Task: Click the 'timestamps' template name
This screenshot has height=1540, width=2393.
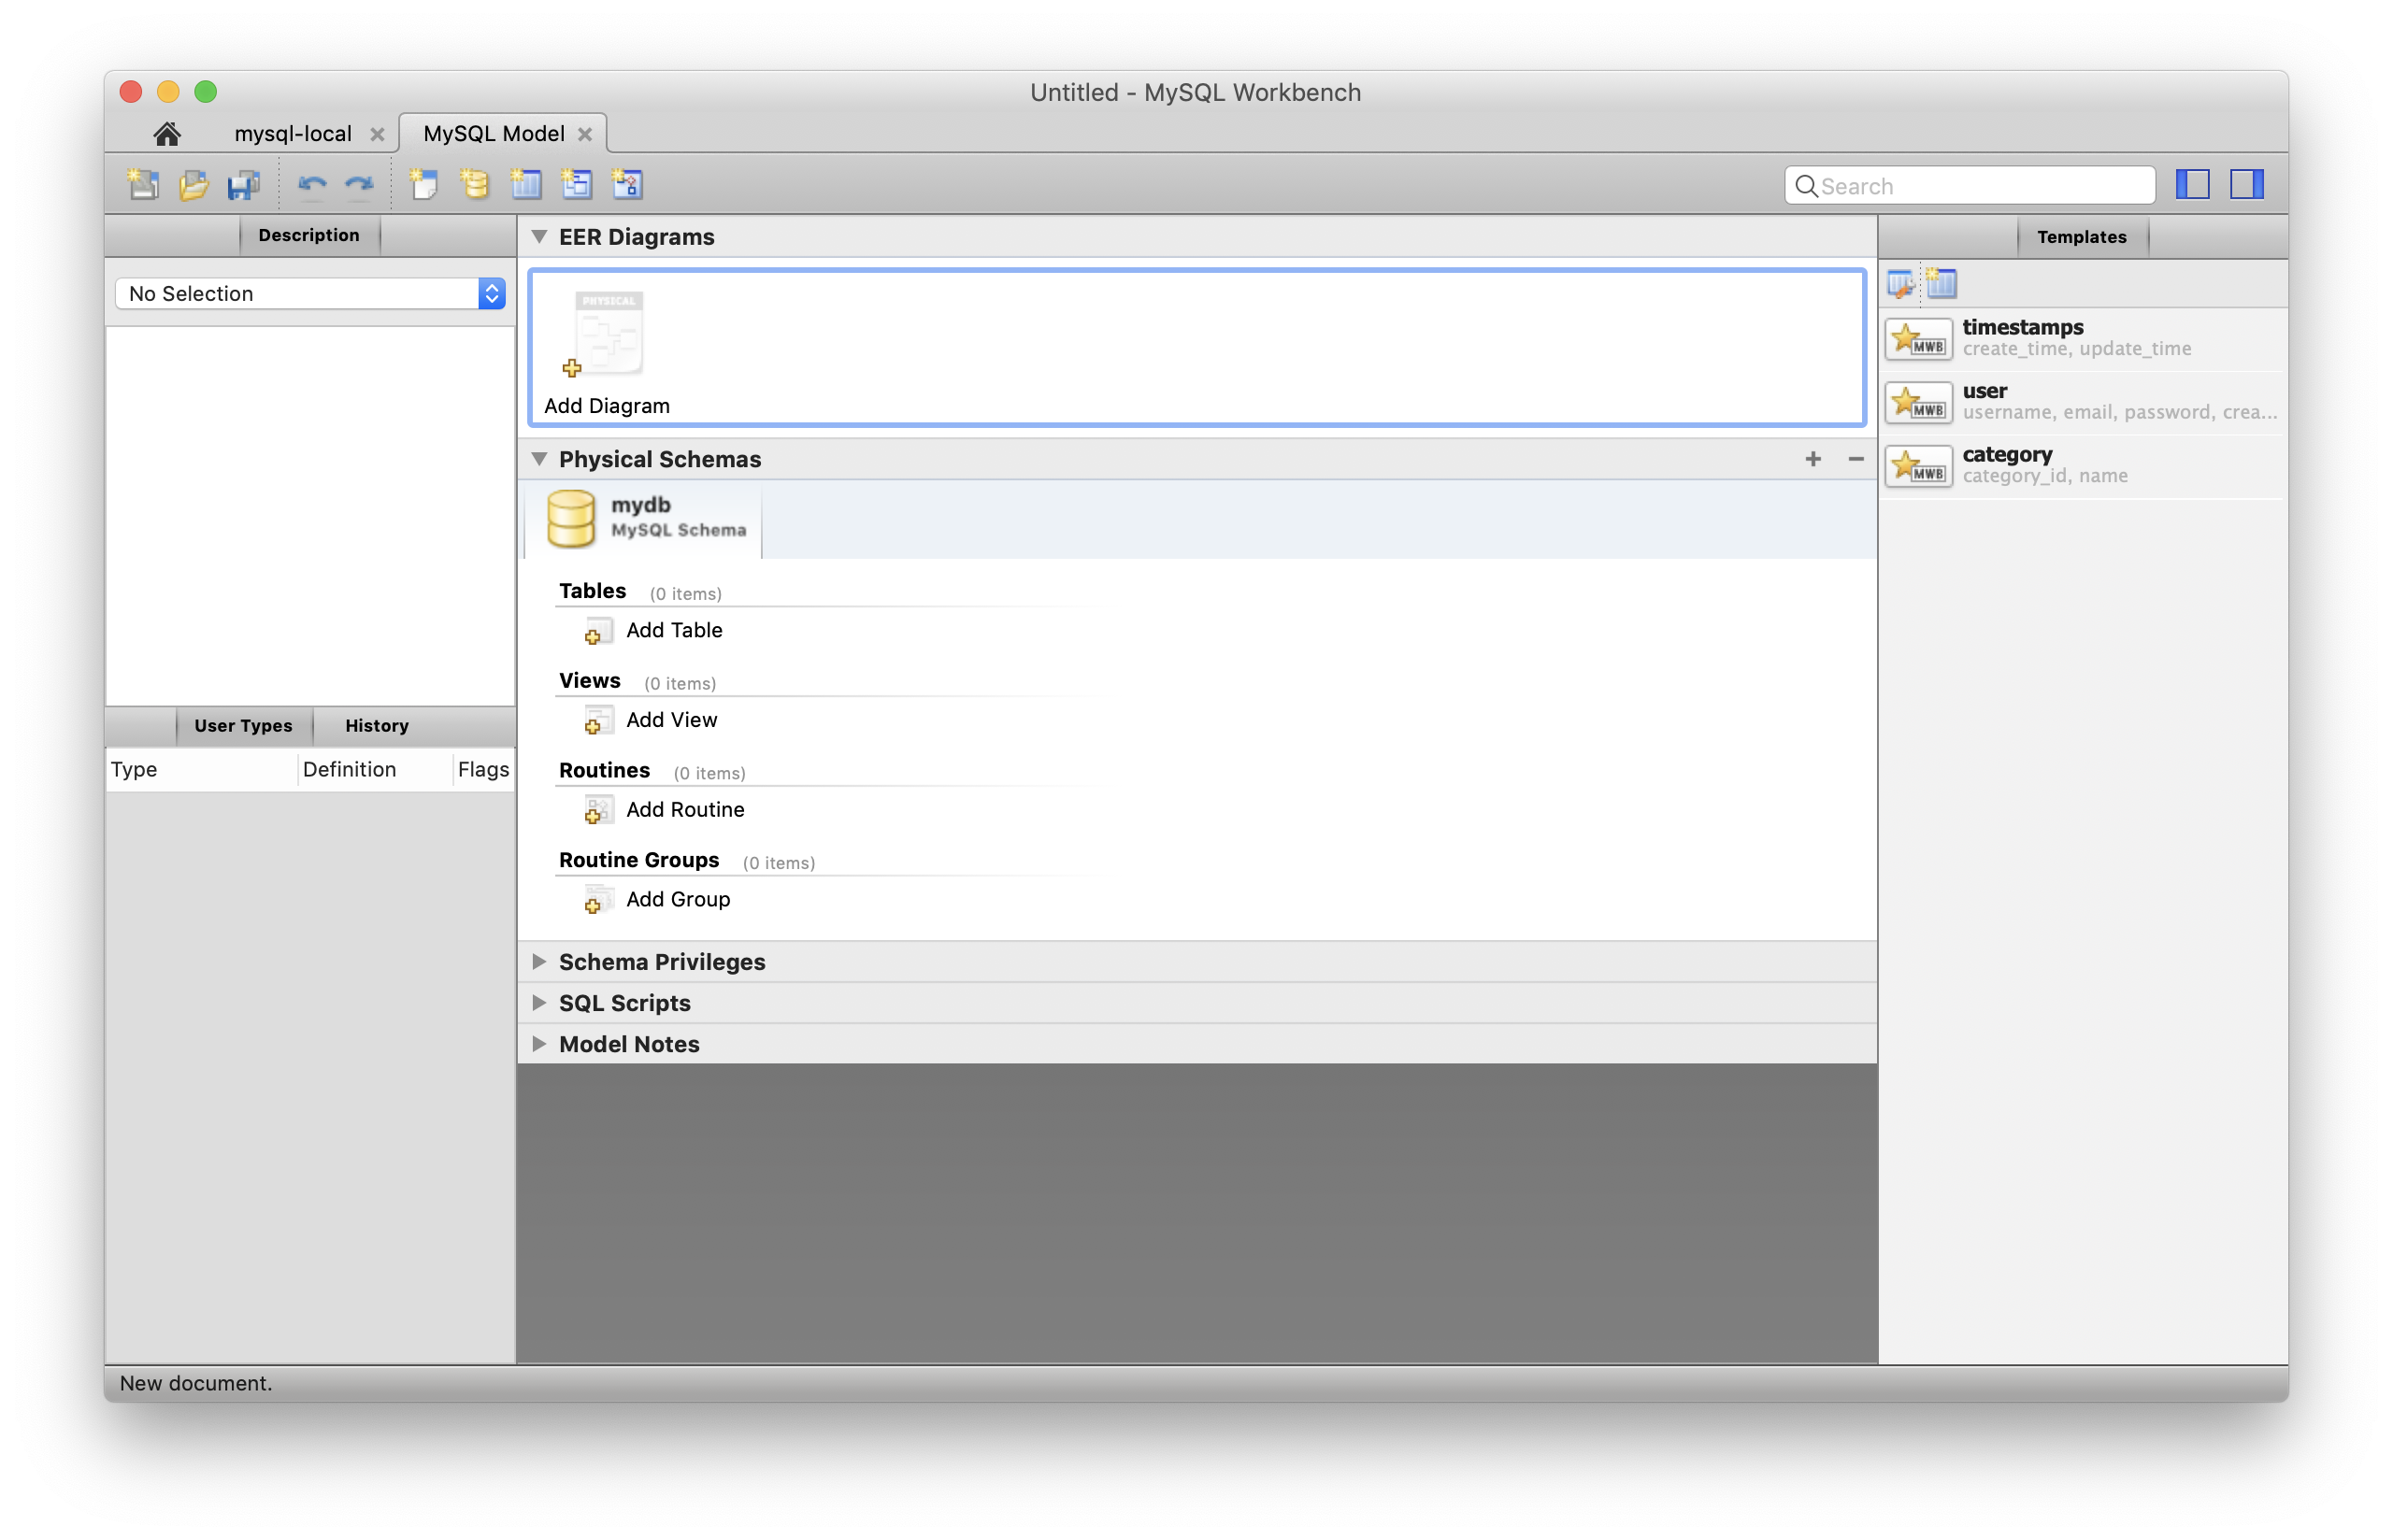Action: (x=2022, y=327)
